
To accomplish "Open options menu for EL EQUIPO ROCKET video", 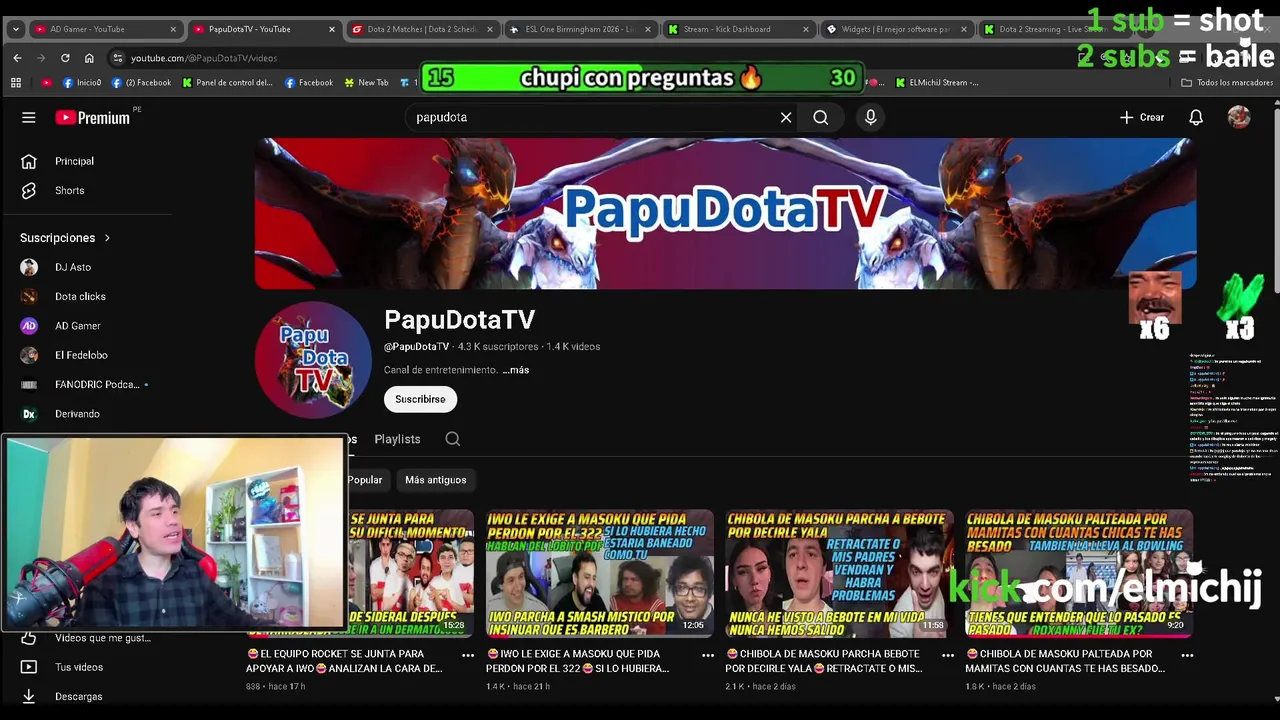I will [467, 655].
